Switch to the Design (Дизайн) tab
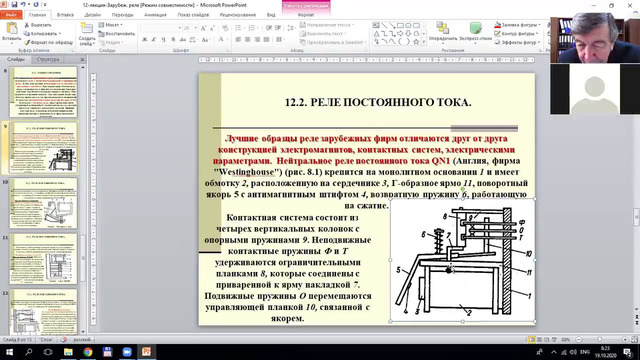640x360 pixels. 93,15
